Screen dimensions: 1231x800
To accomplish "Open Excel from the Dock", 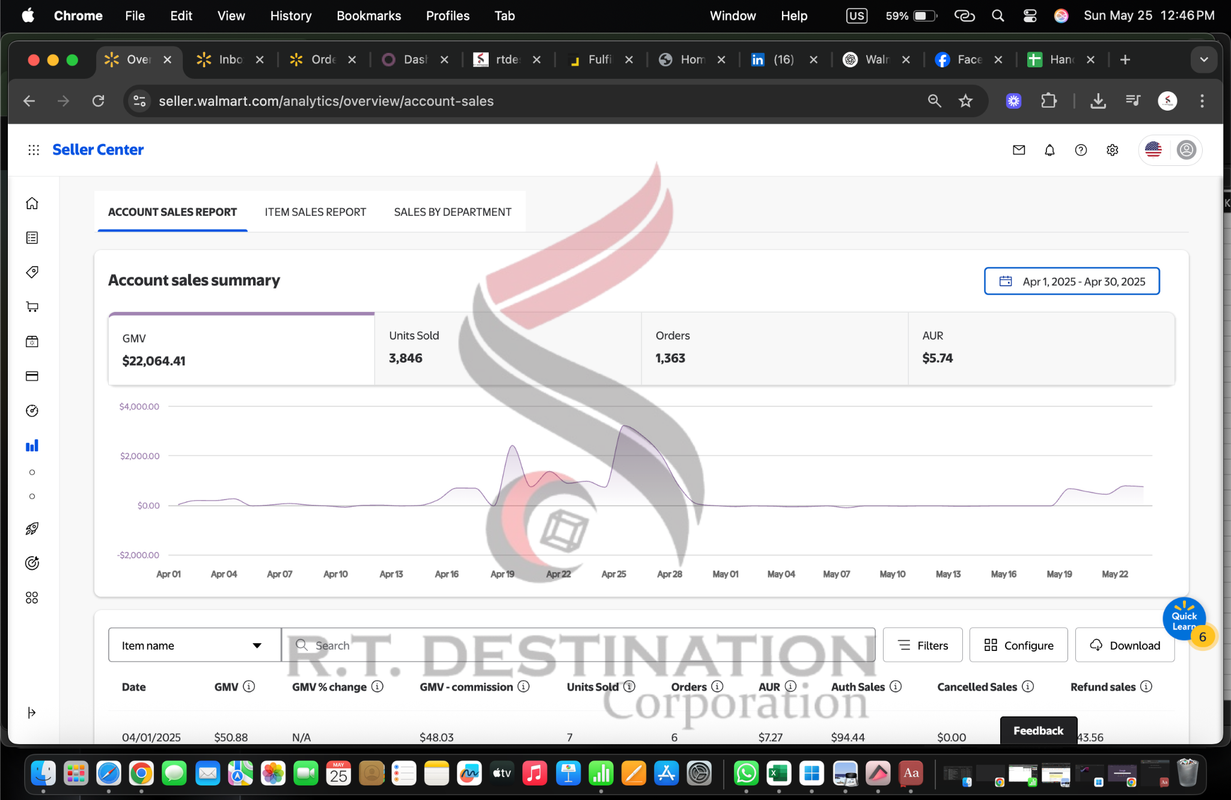I will coord(779,773).
